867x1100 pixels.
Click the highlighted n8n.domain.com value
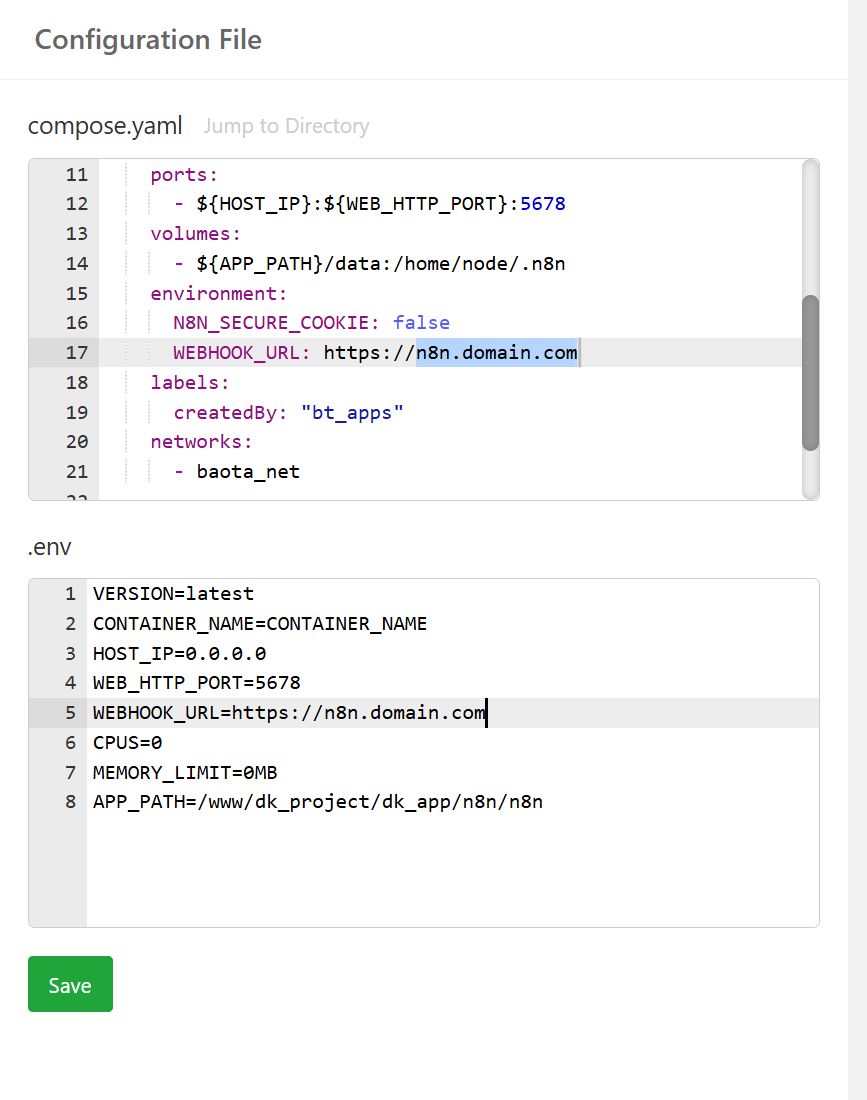(x=496, y=352)
